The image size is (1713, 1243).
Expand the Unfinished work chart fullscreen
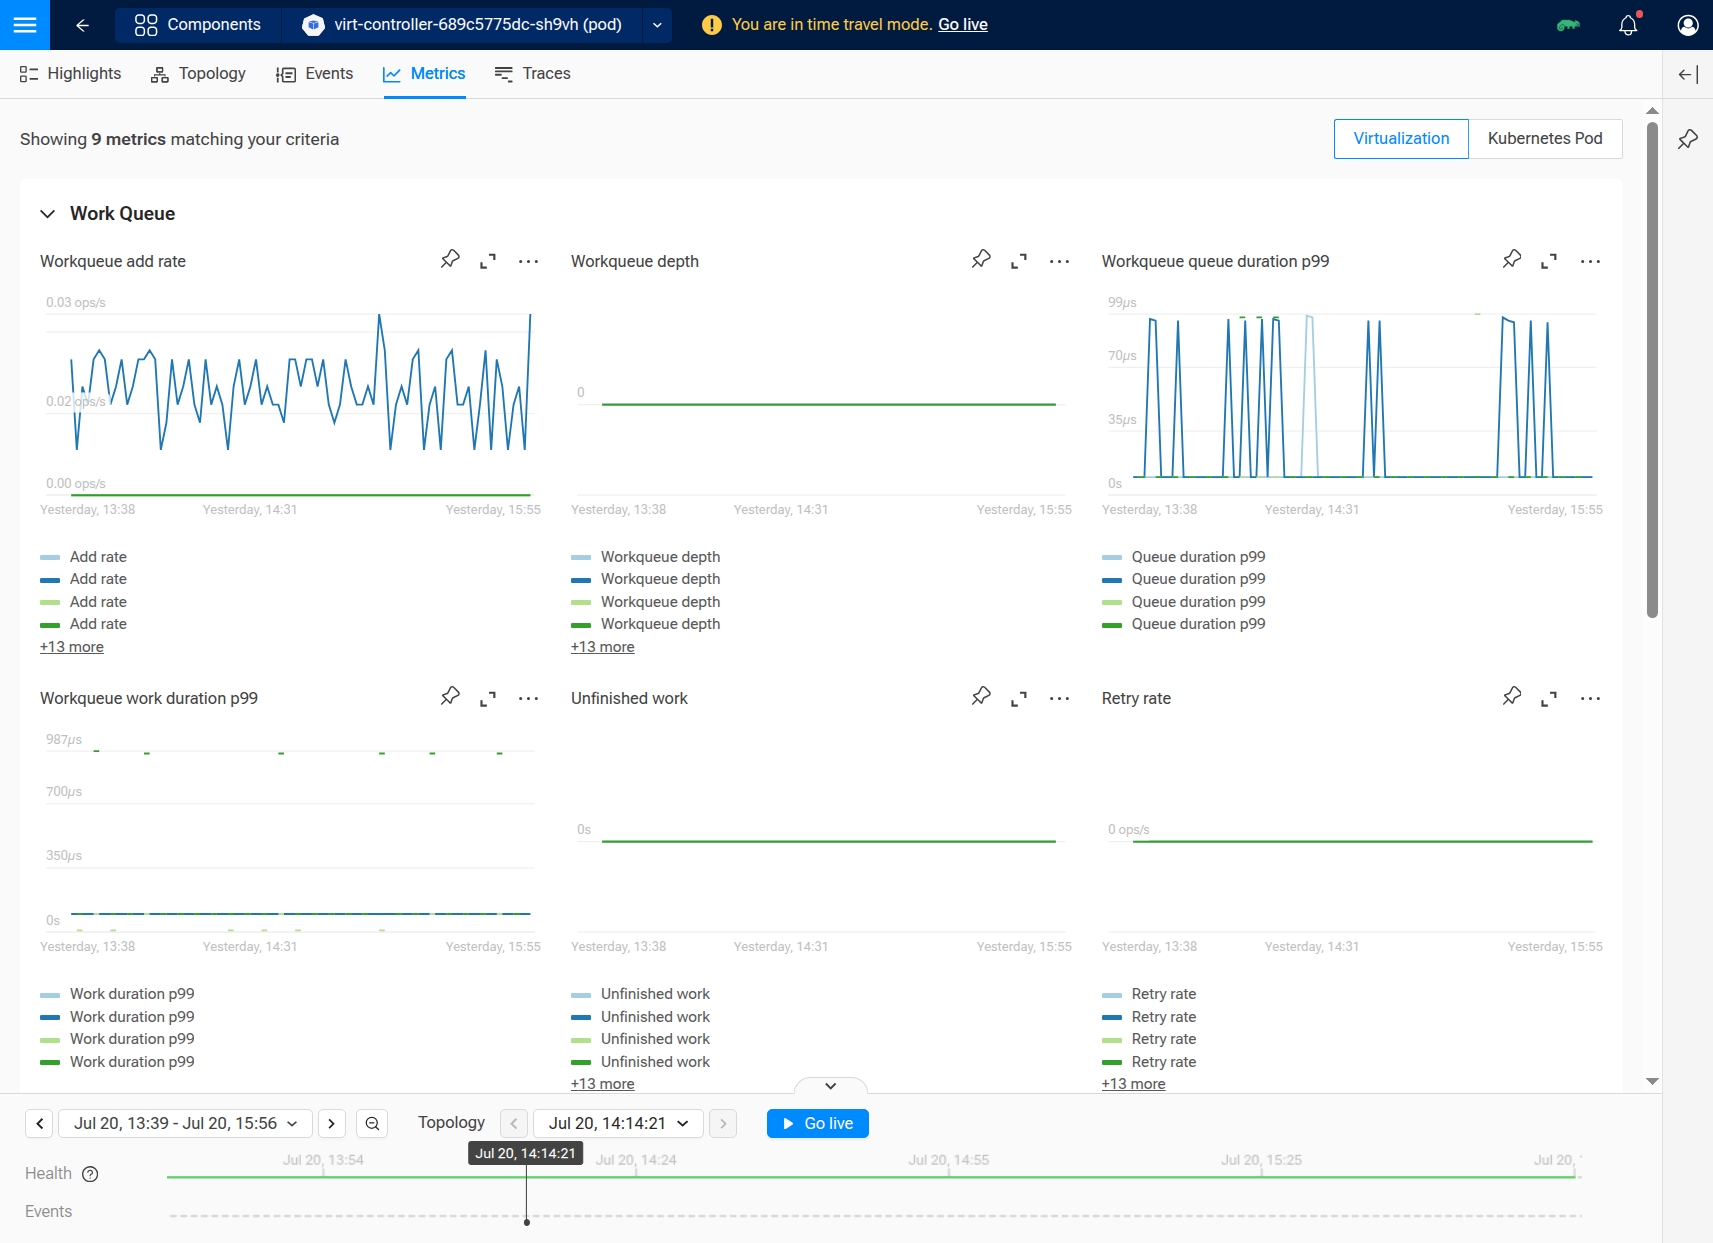point(1019,698)
